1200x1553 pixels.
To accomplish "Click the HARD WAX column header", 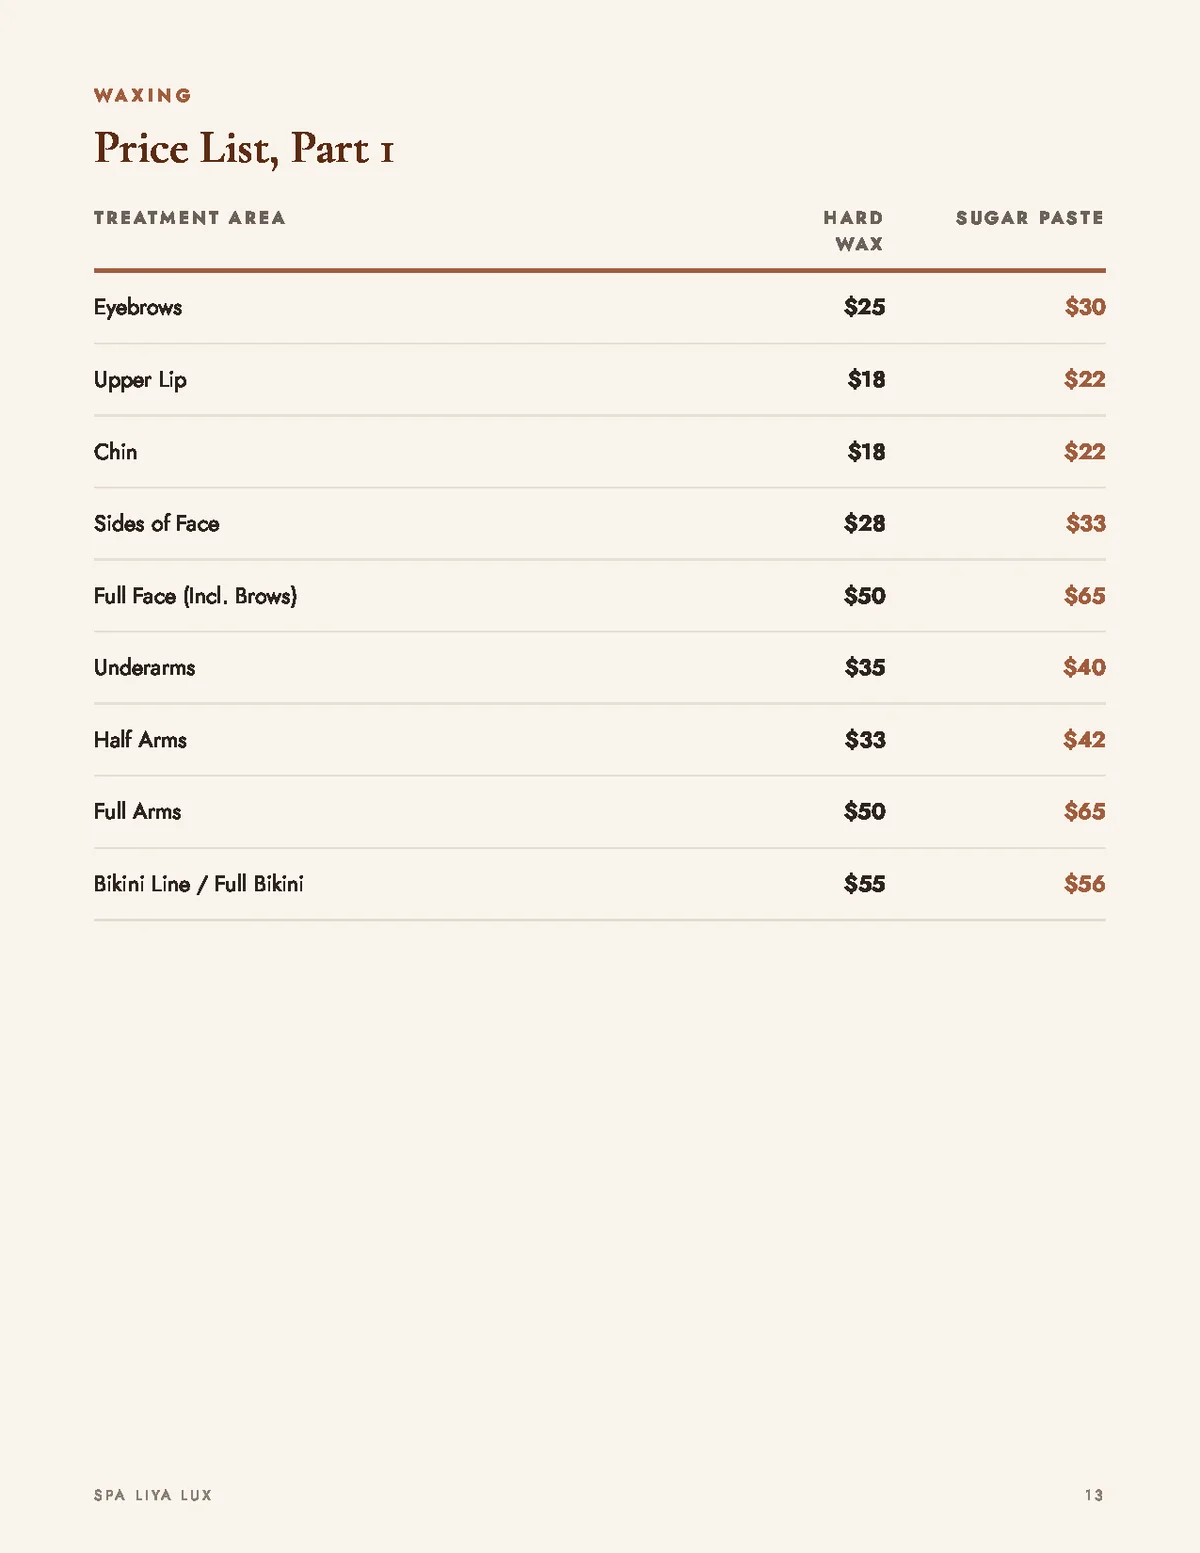I will coord(853,230).
